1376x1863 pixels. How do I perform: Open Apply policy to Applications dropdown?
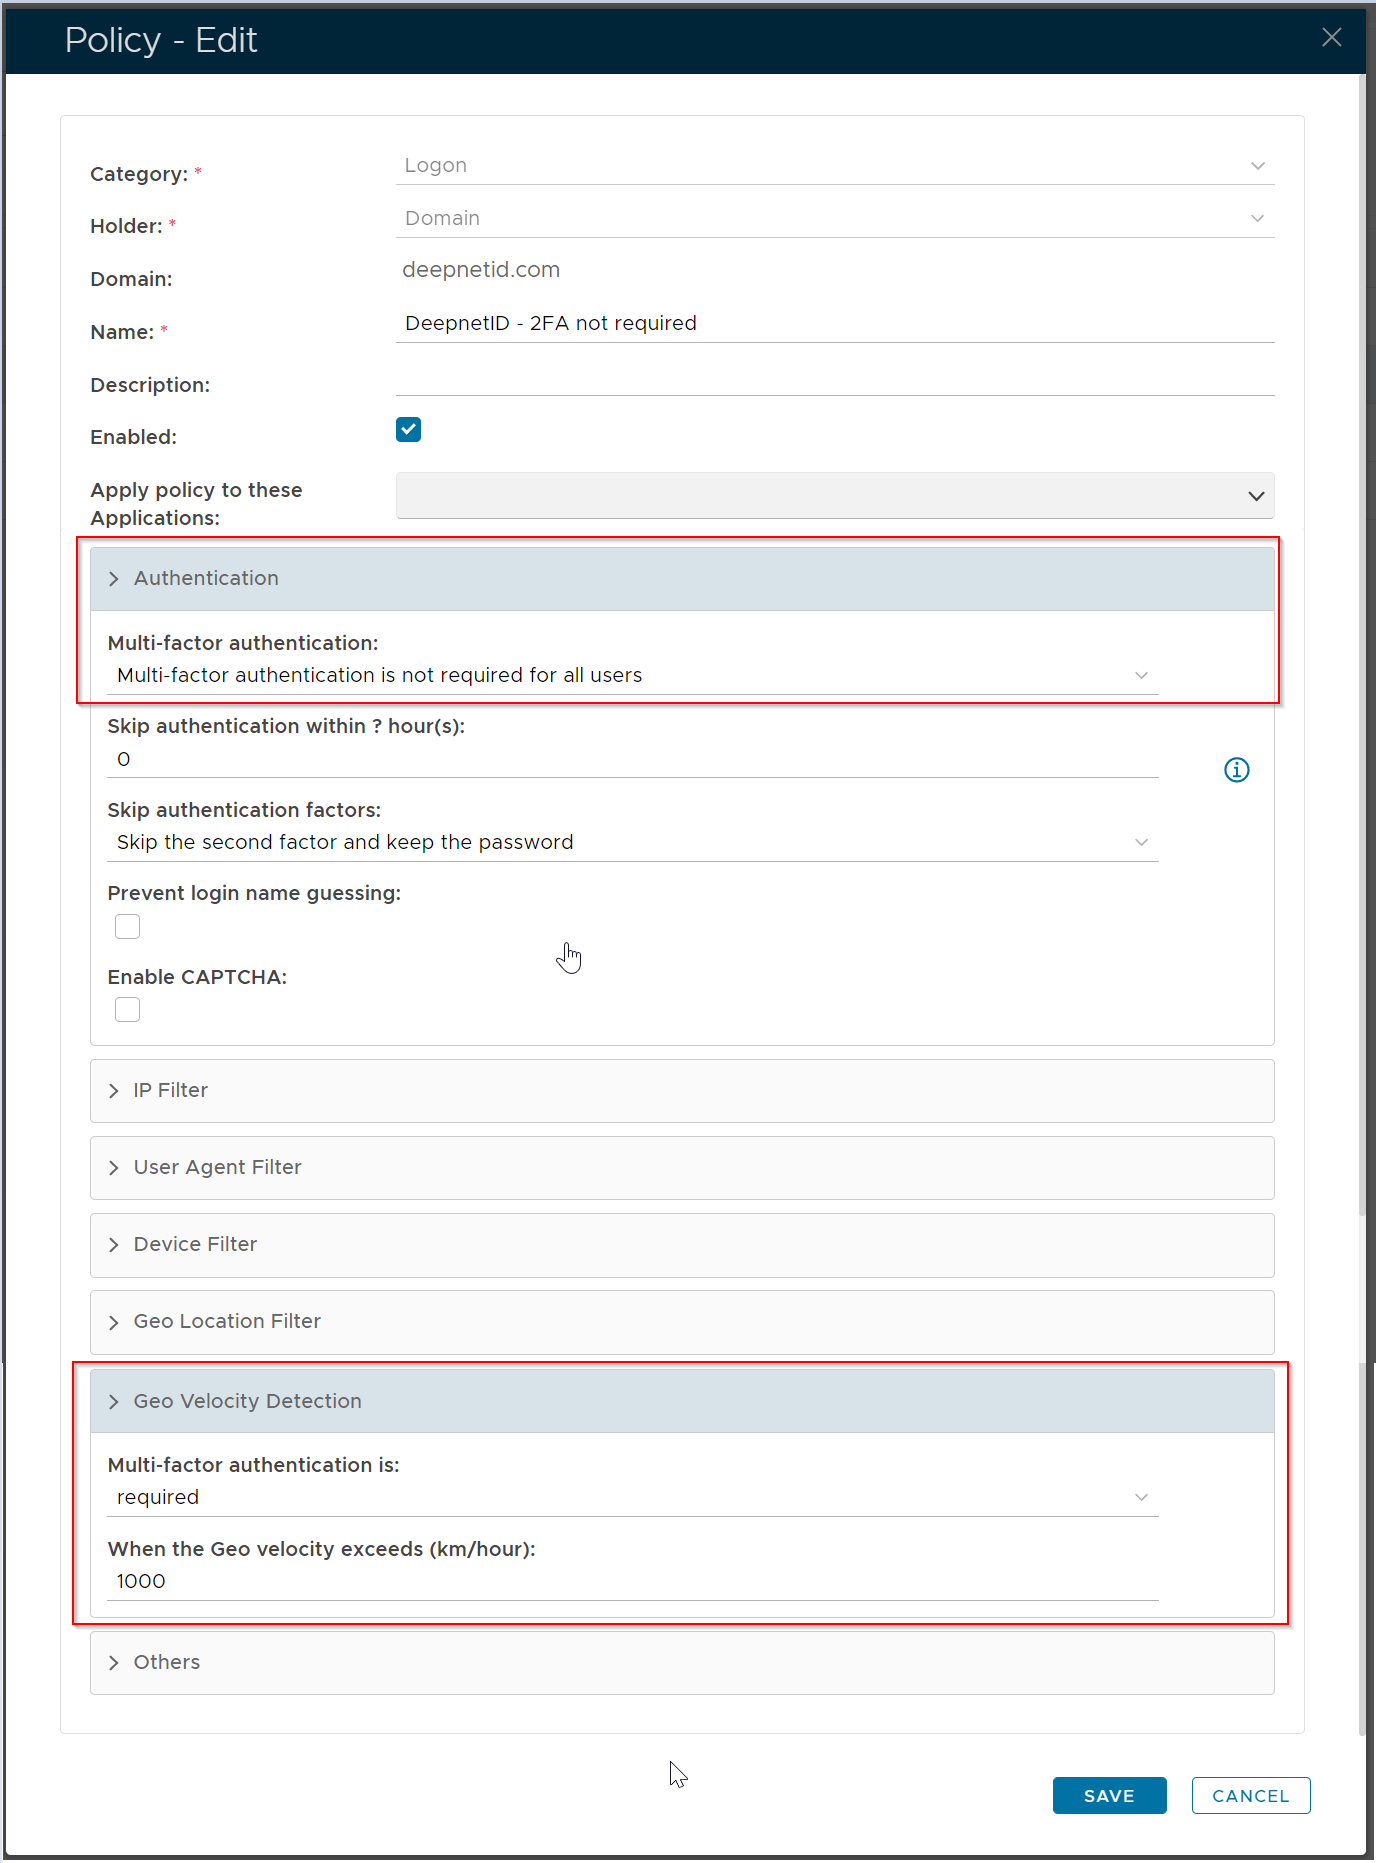click(x=834, y=496)
